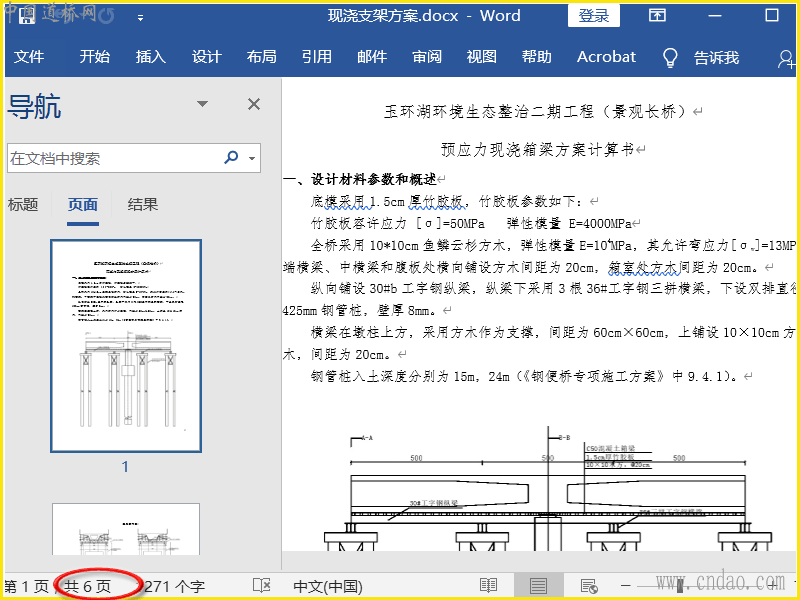
Task: Open the 审阅 ribbon tab
Action: click(x=427, y=57)
